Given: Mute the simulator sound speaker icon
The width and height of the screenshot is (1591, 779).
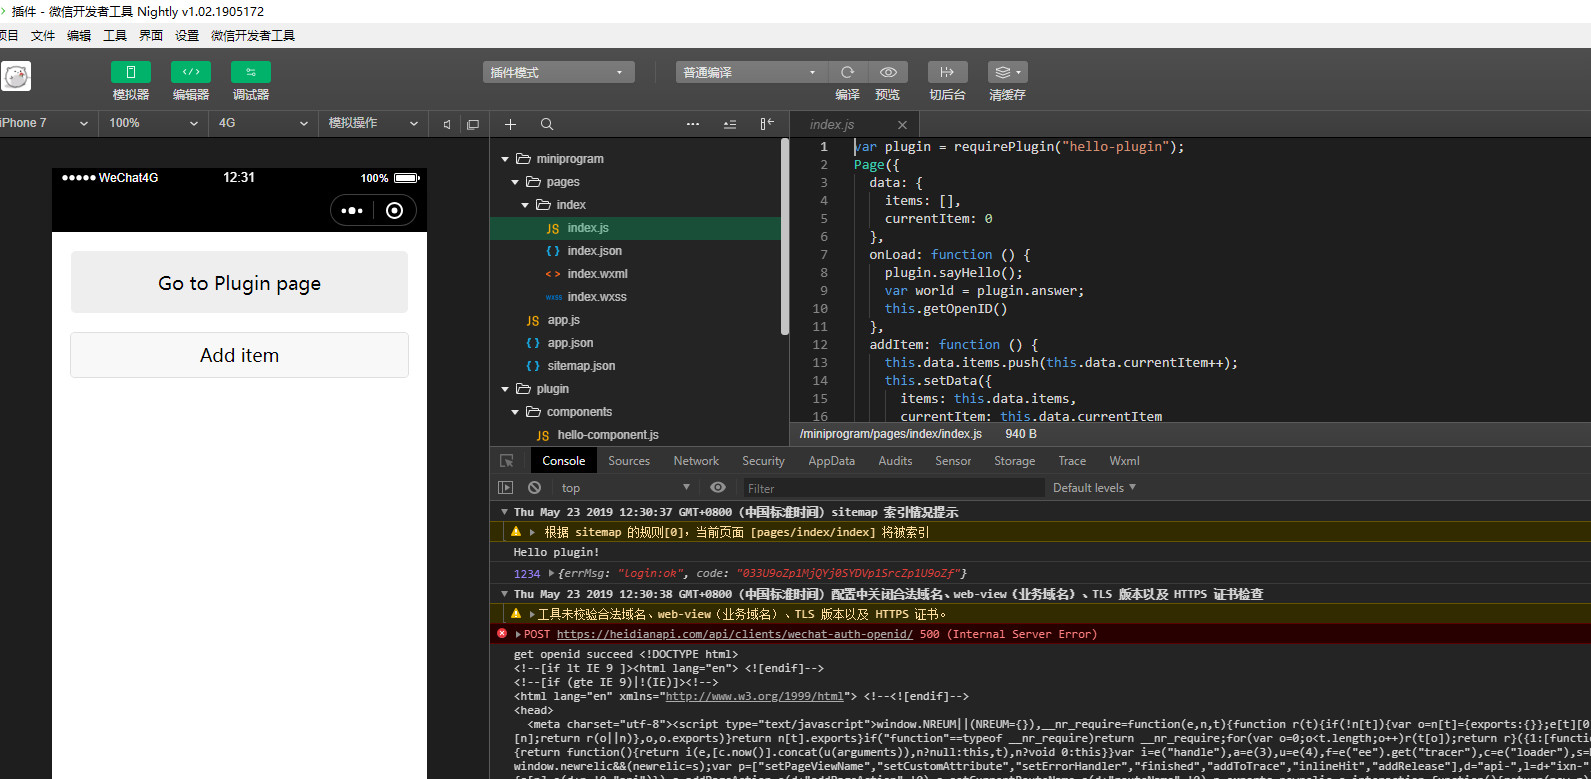Looking at the screenshot, I should [447, 124].
